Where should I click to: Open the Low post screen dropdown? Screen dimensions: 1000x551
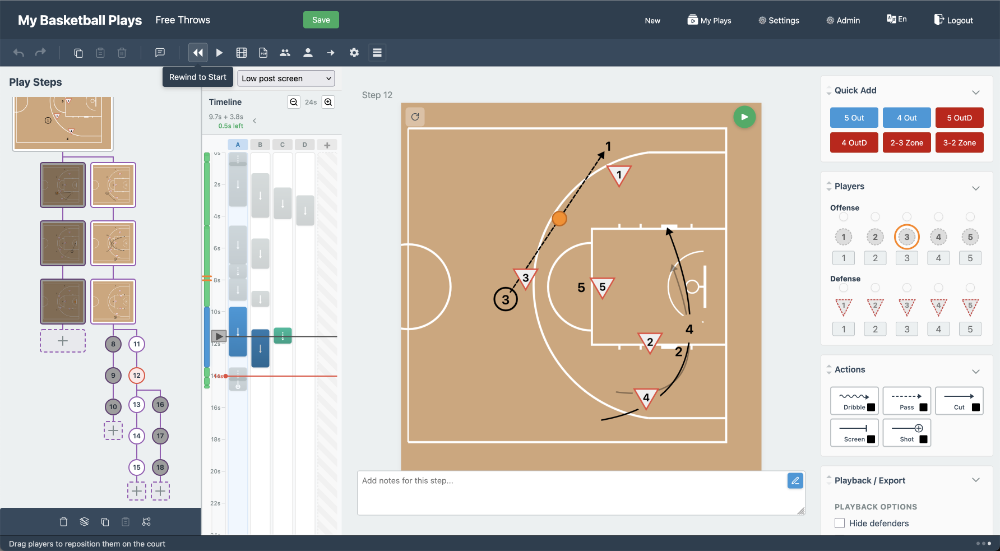coord(286,78)
